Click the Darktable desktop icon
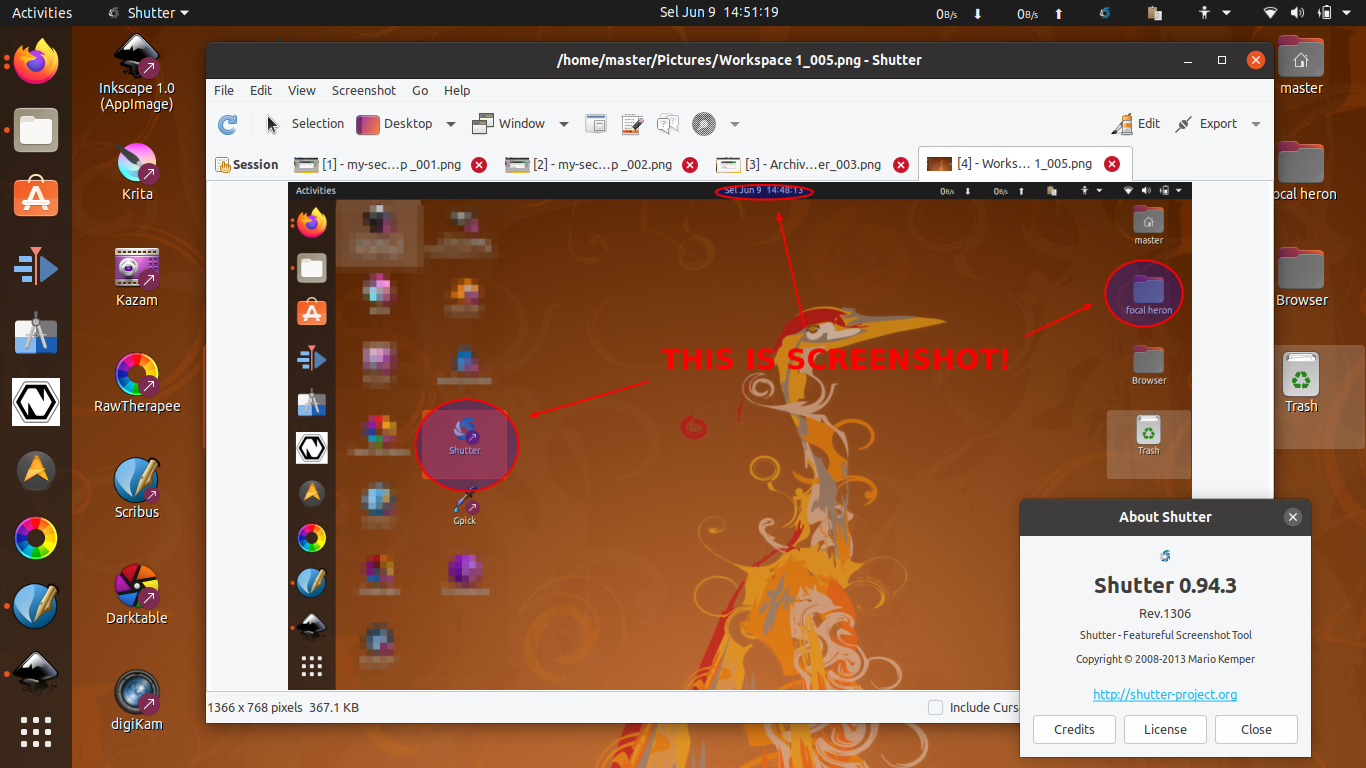The image size is (1366, 768). [137, 595]
